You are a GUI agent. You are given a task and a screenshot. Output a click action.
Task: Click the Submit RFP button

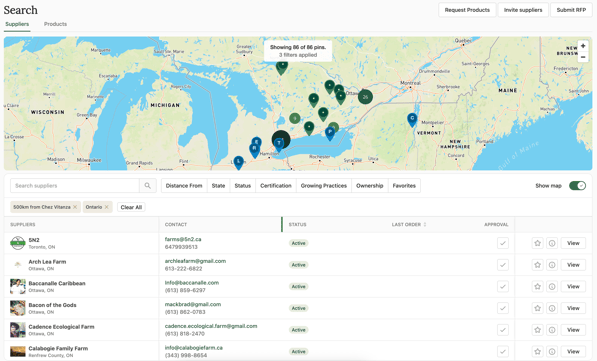(571, 10)
